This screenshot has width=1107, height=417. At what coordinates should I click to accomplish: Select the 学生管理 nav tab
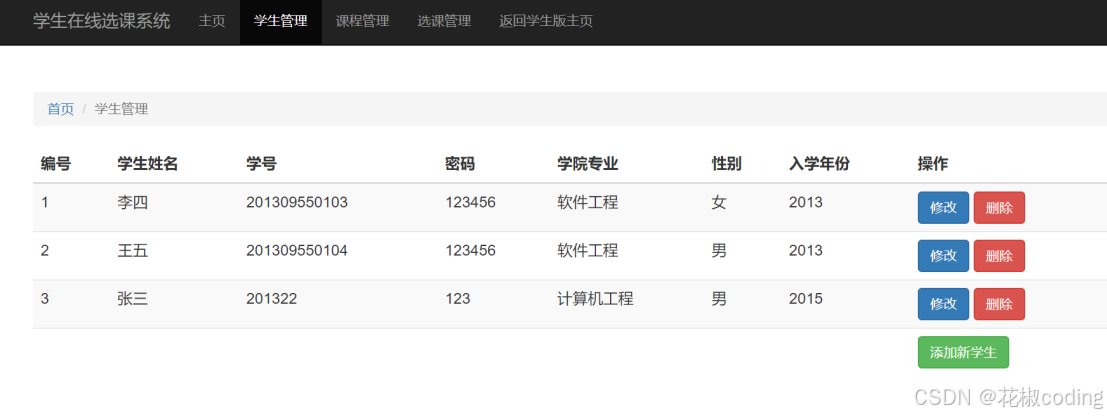280,21
